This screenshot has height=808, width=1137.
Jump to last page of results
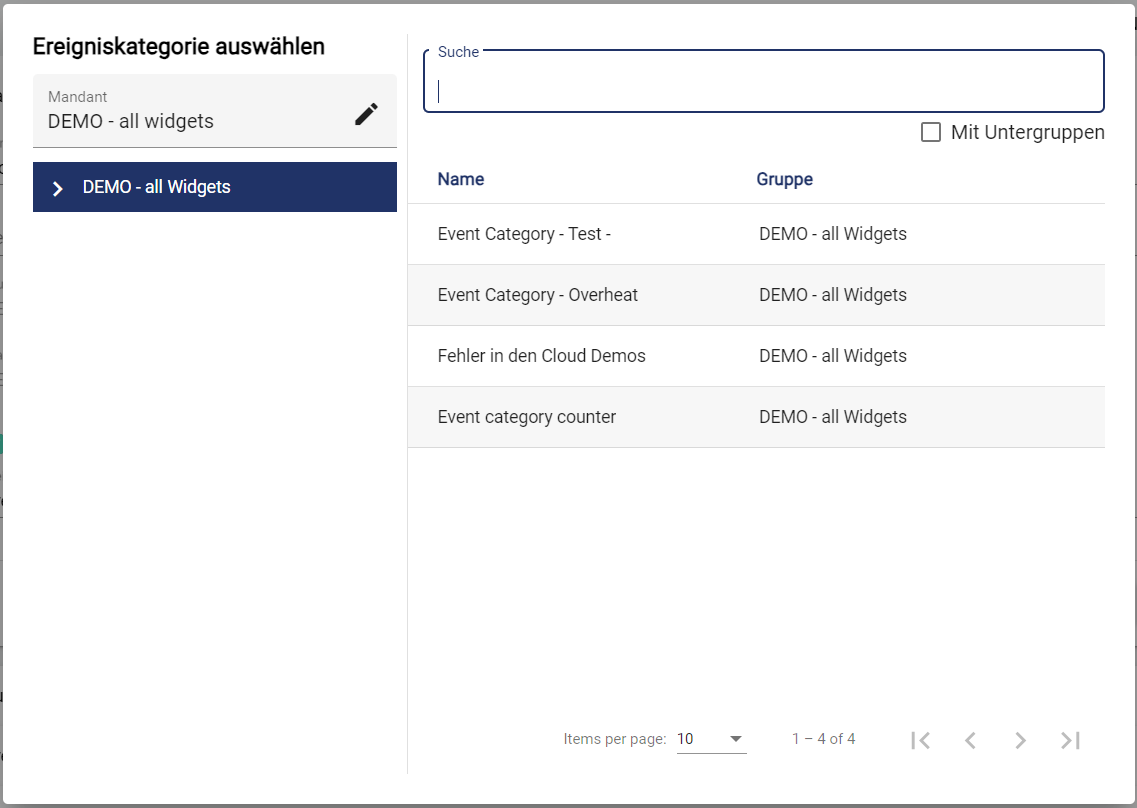[x=1070, y=740]
